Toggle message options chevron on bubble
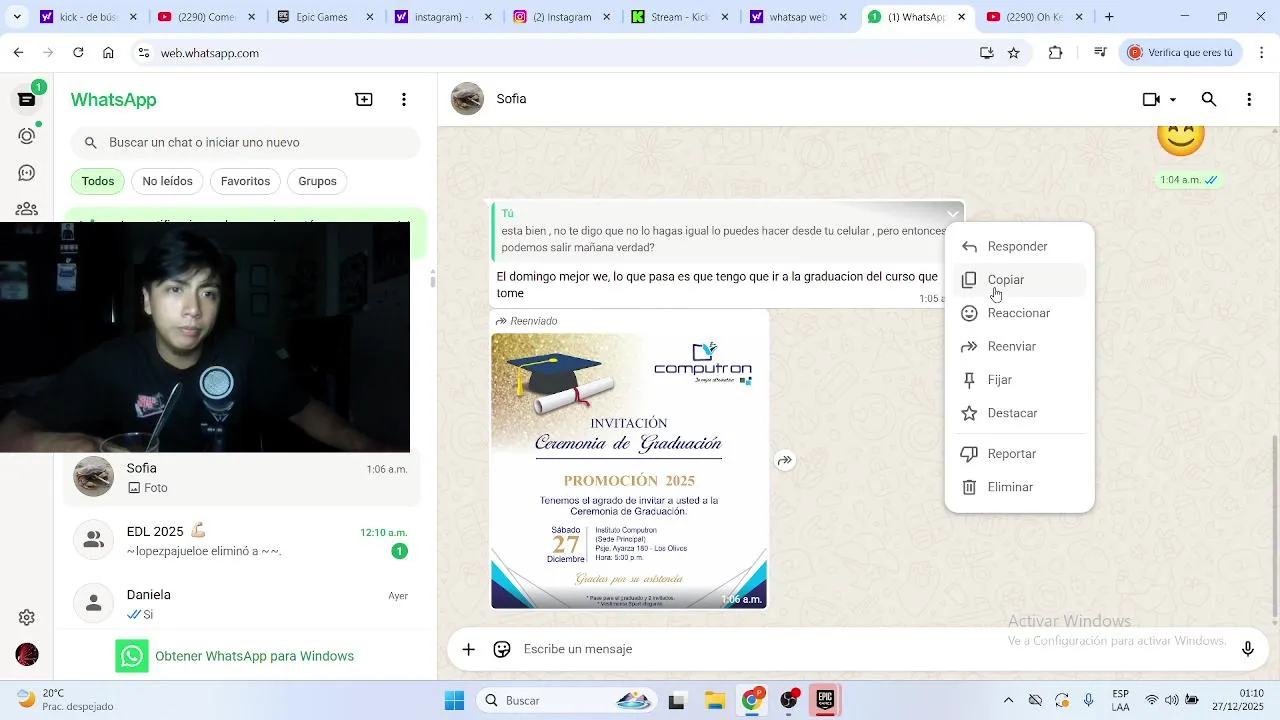The width and height of the screenshot is (1280, 720). (x=952, y=213)
